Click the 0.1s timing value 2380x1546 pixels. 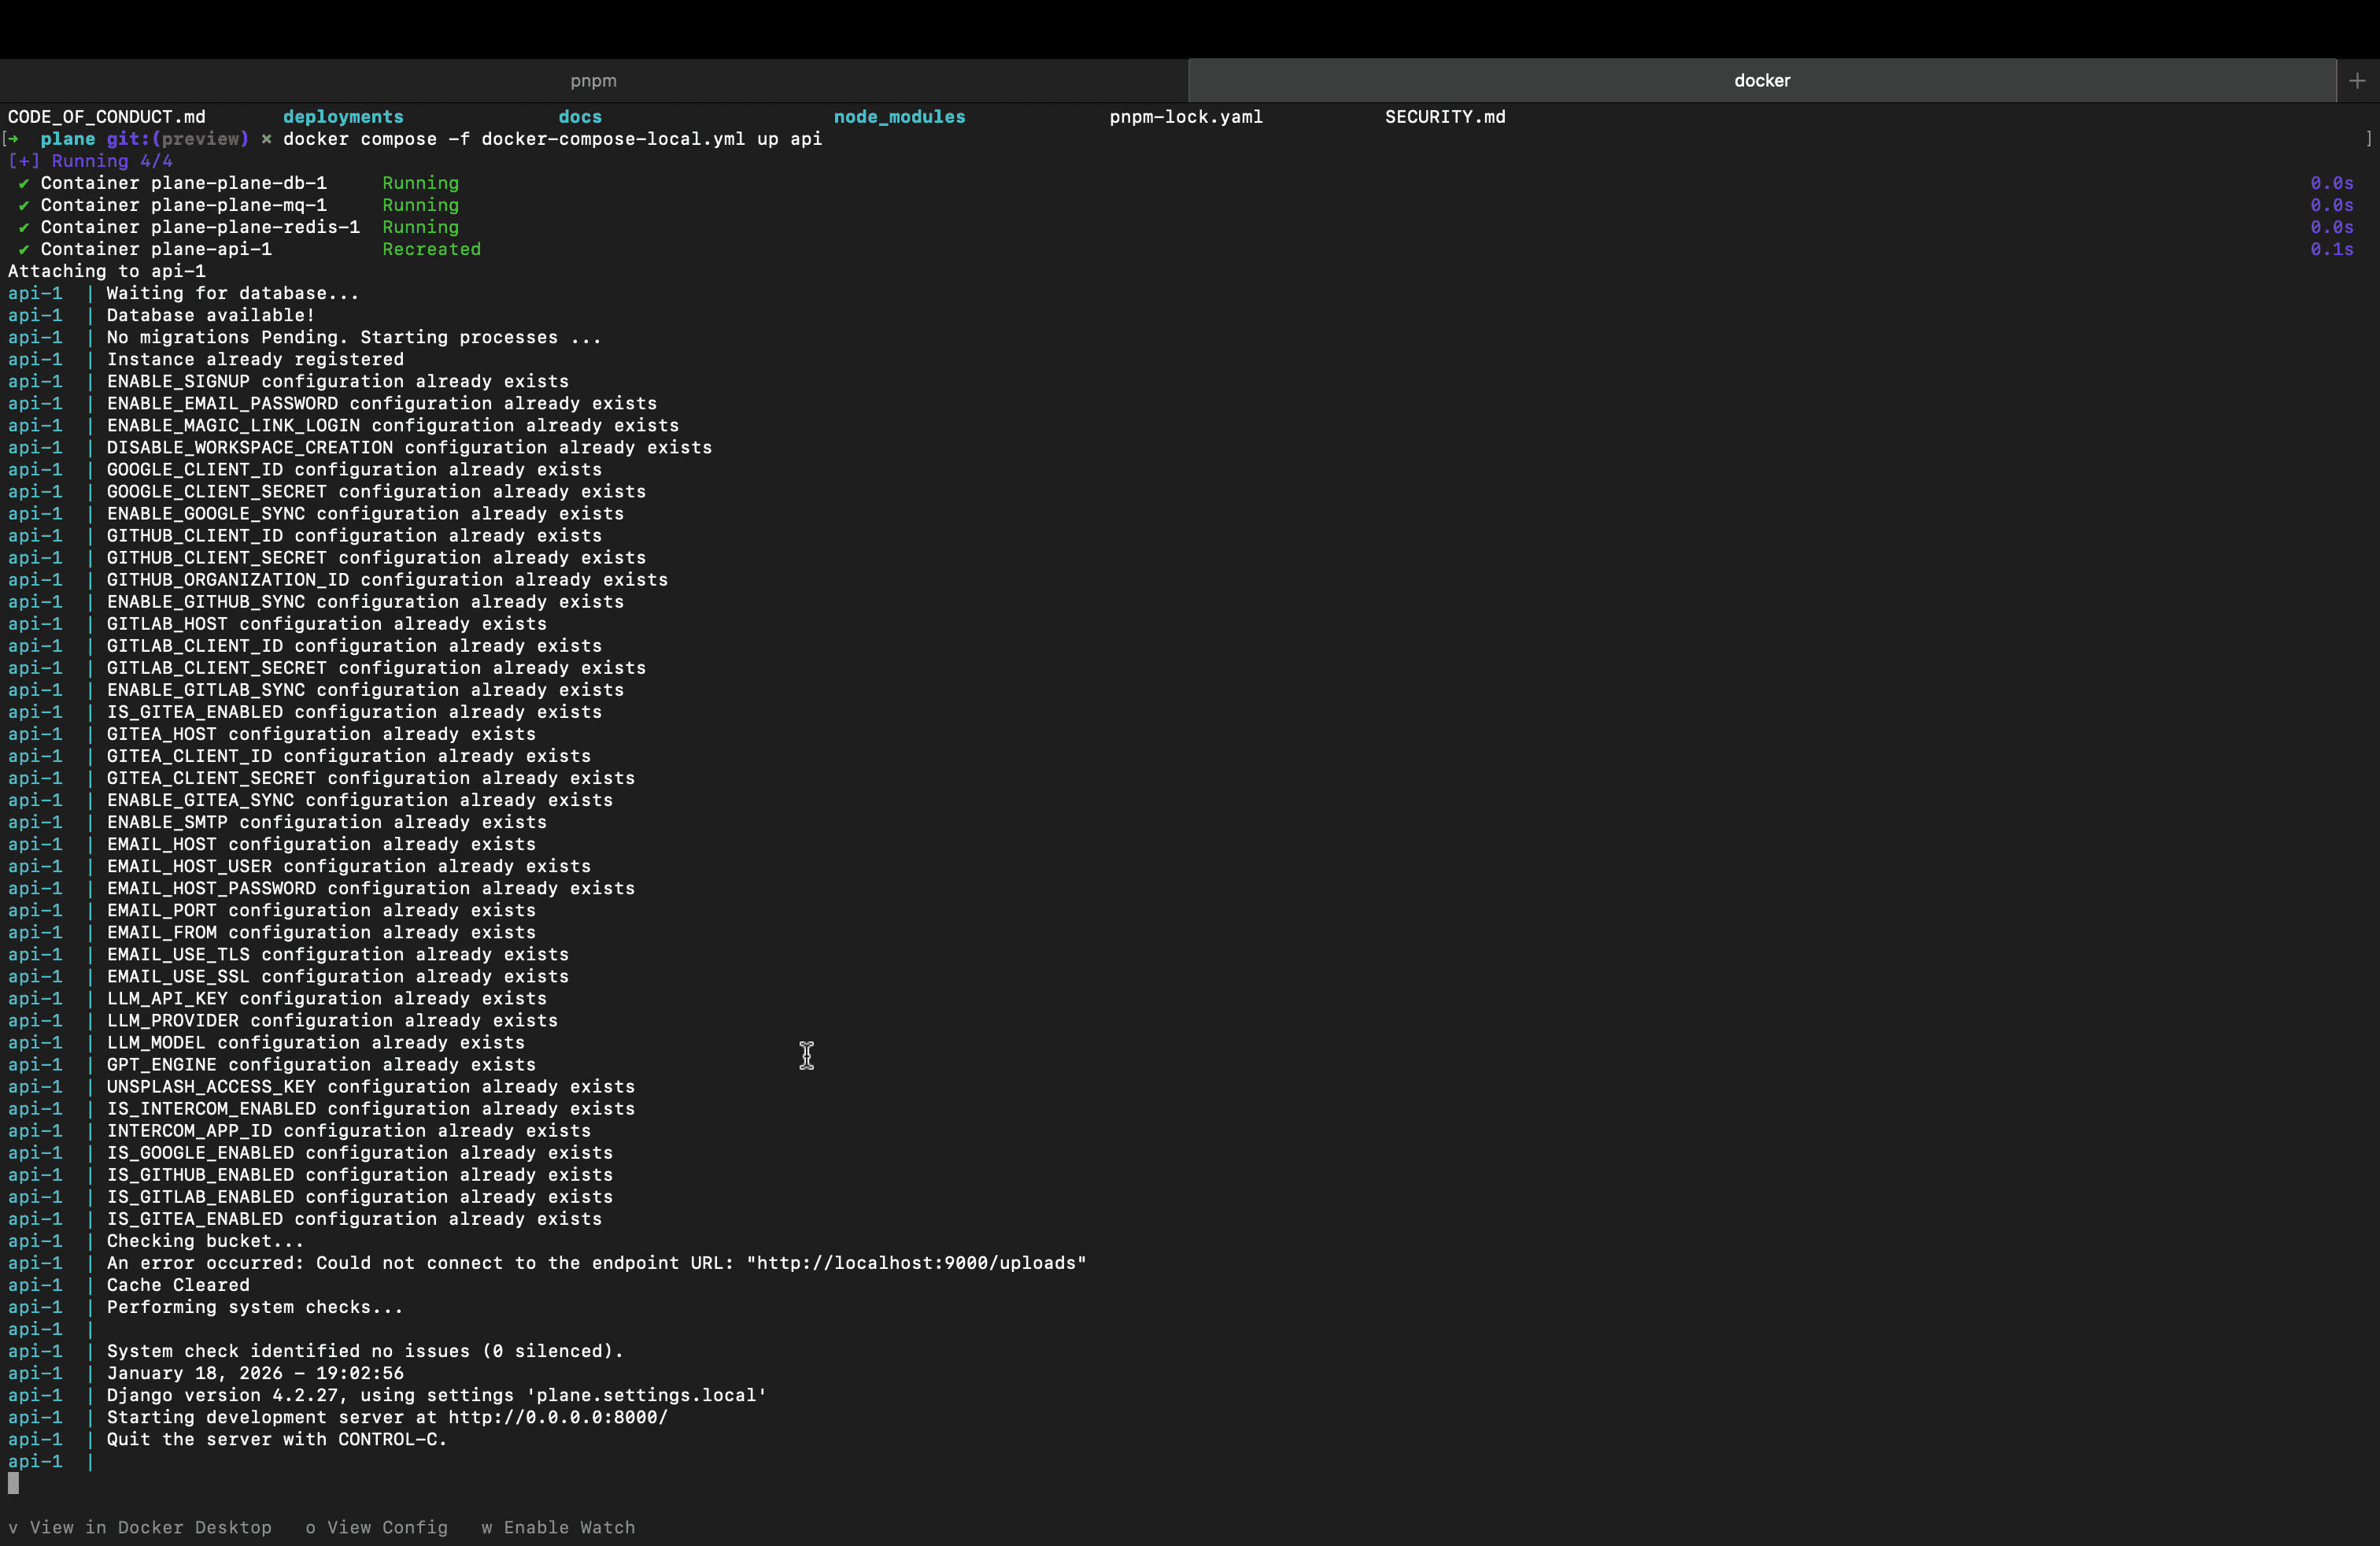click(2331, 249)
